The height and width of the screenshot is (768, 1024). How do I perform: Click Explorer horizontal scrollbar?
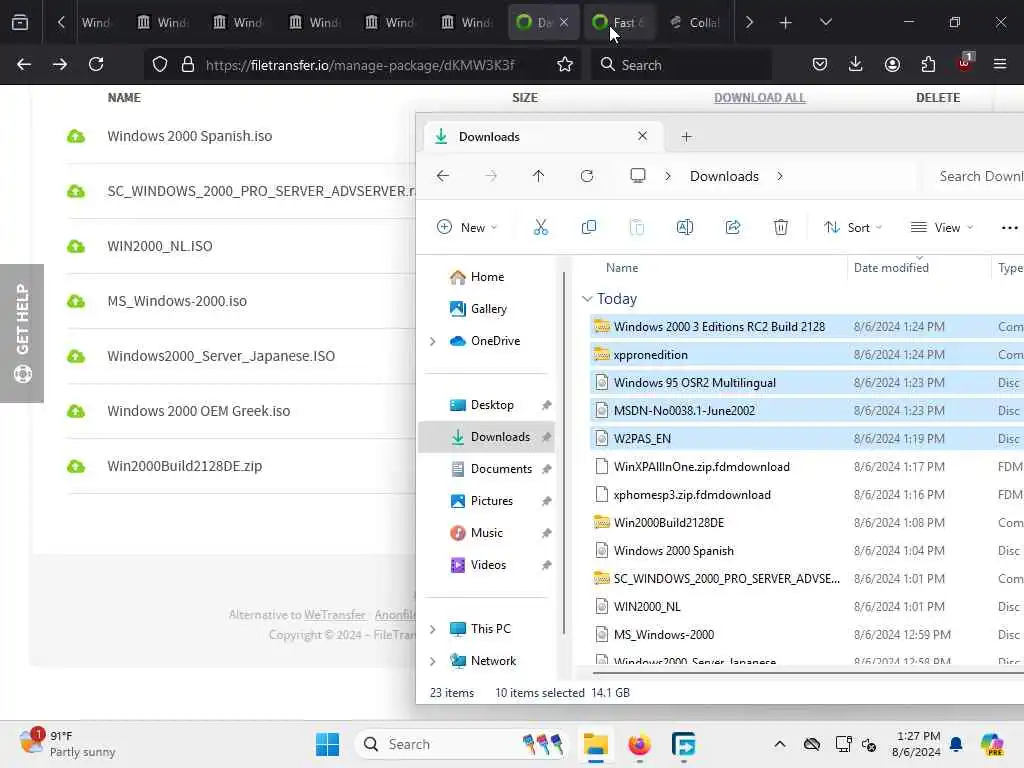[808, 673]
